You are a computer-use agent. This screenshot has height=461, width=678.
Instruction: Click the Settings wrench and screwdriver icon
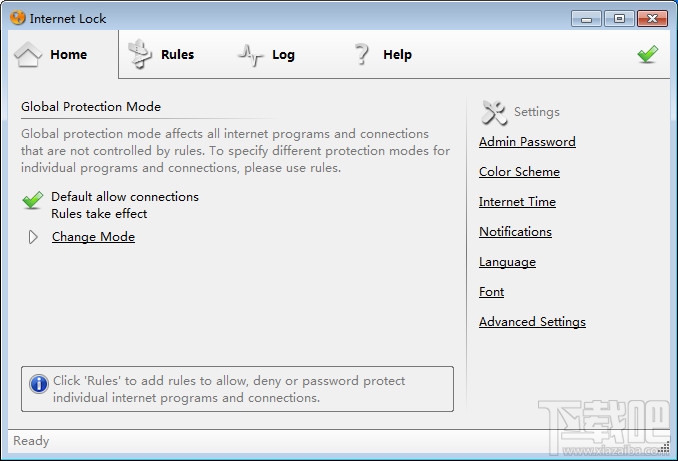(494, 112)
